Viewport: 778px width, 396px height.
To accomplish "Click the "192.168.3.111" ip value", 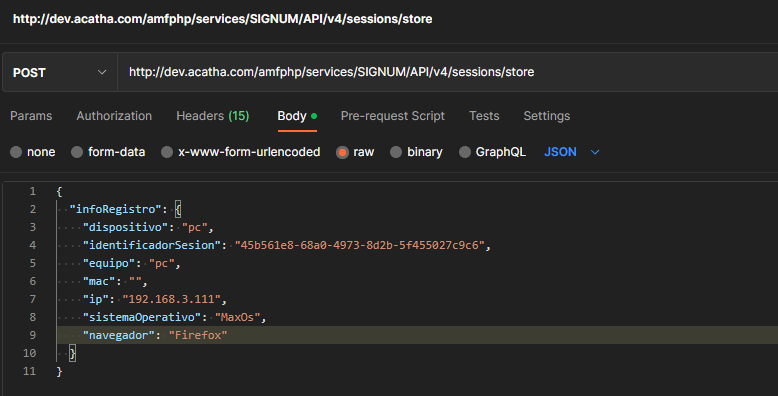I will 172,299.
